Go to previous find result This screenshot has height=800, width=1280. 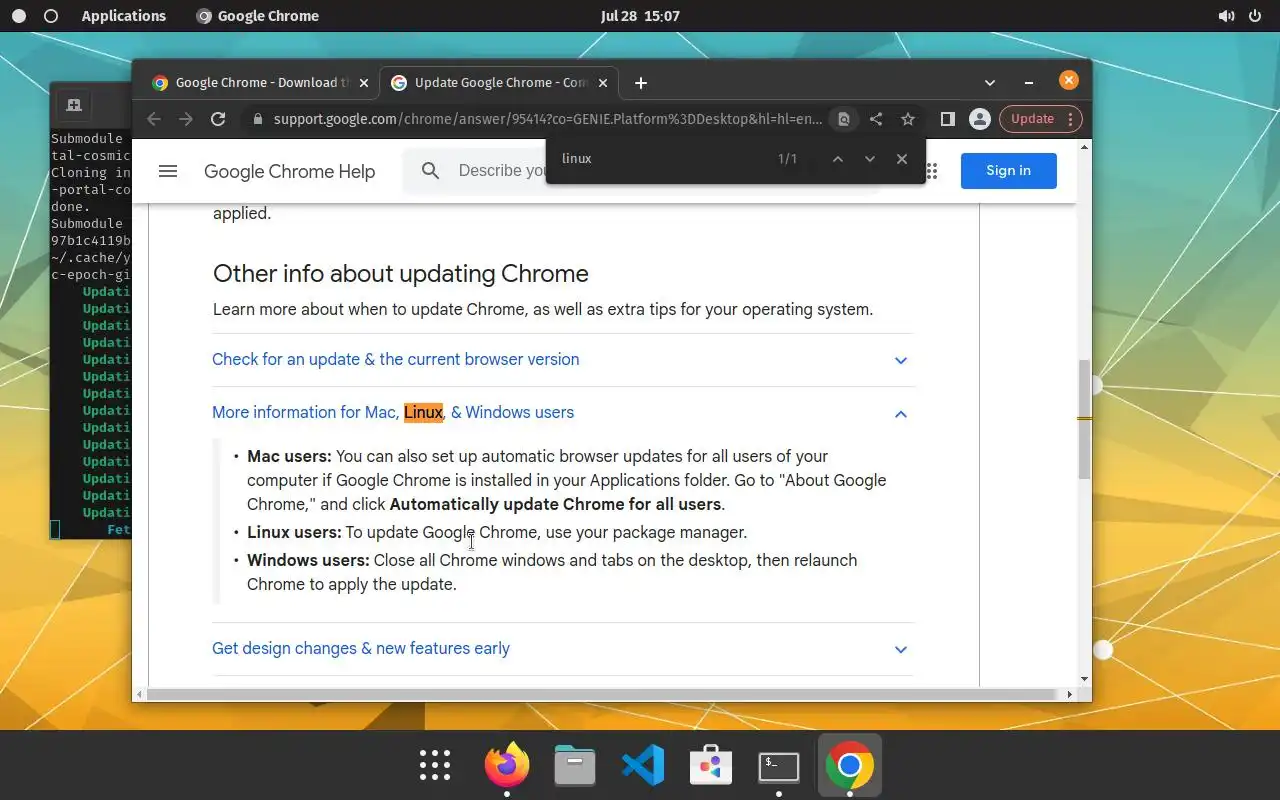838,159
